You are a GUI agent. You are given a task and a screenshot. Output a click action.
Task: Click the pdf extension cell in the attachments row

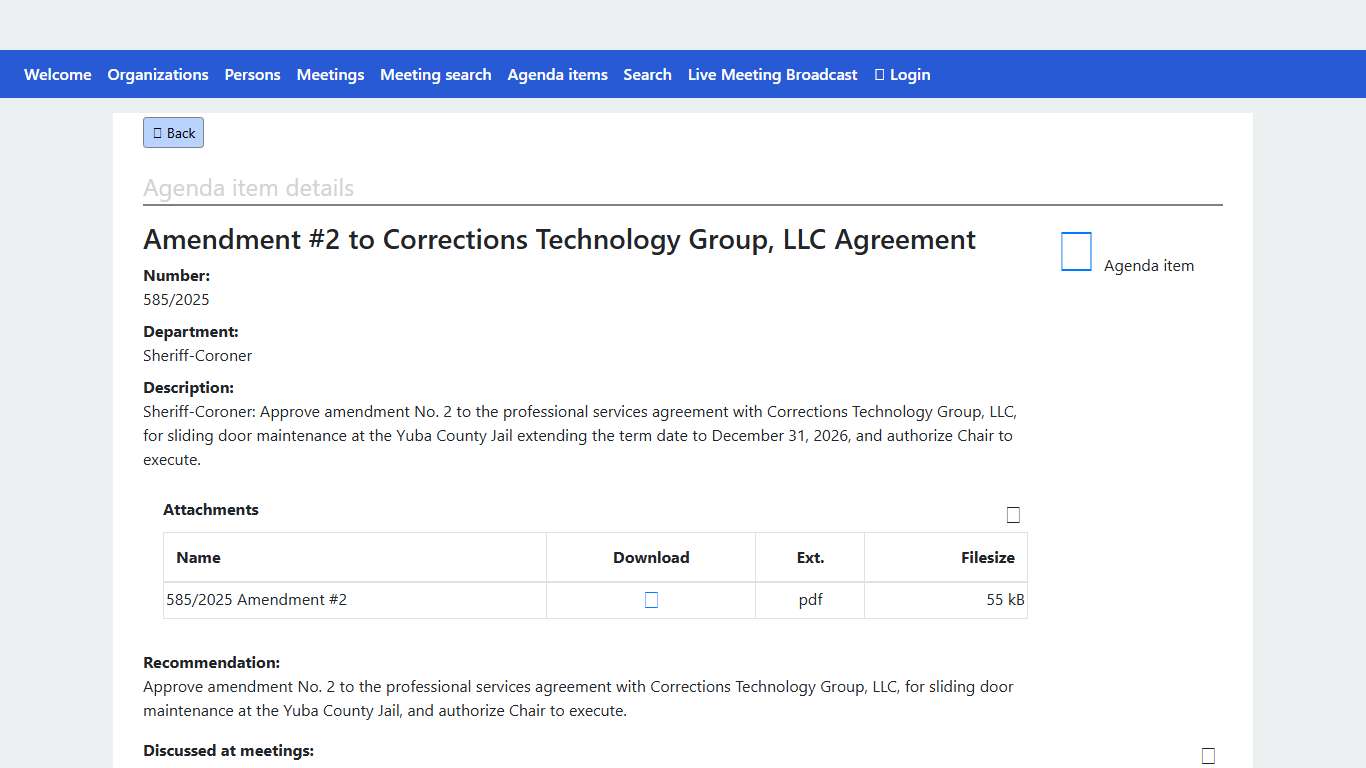click(x=810, y=600)
